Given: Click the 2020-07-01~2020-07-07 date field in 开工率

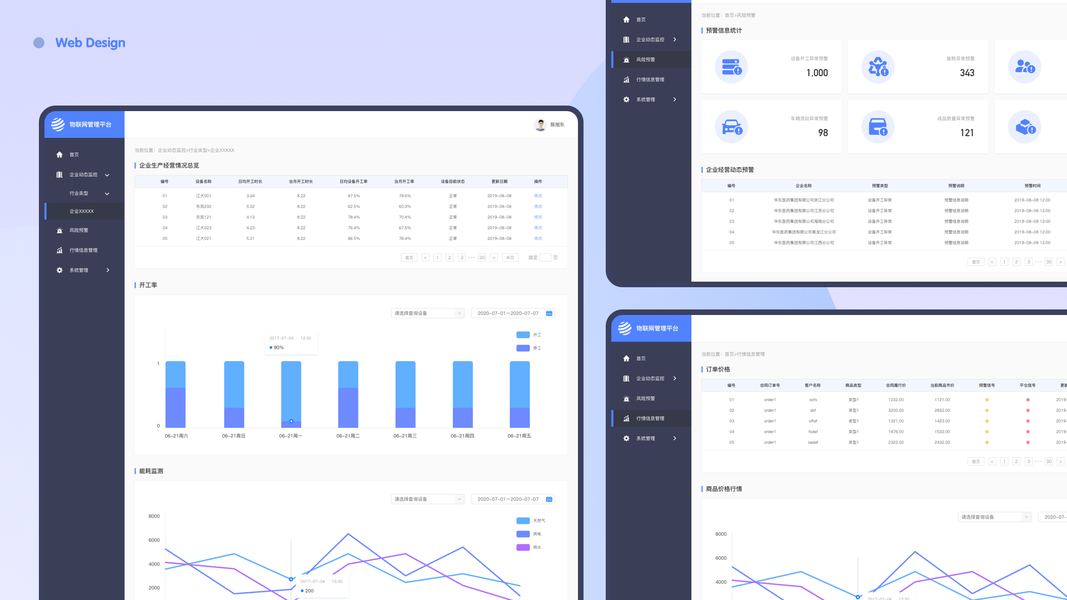Looking at the screenshot, I should pyautogui.click(x=512, y=314).
